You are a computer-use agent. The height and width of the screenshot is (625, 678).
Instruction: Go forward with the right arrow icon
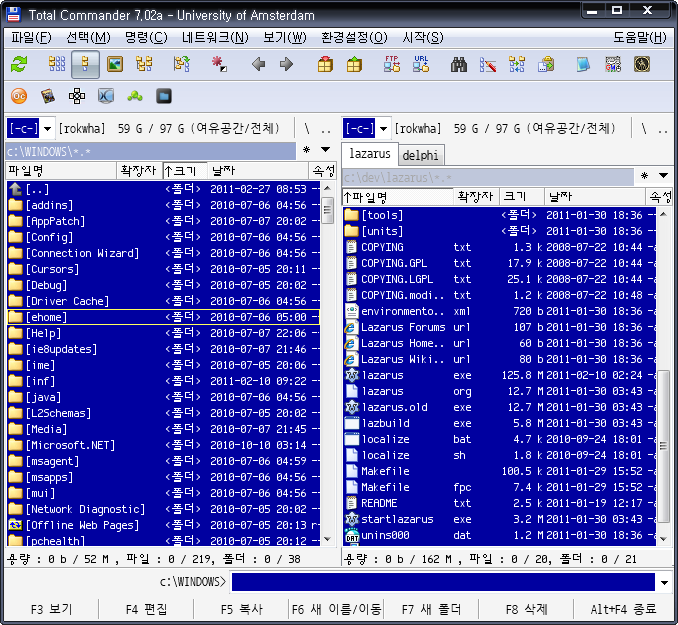286,64
